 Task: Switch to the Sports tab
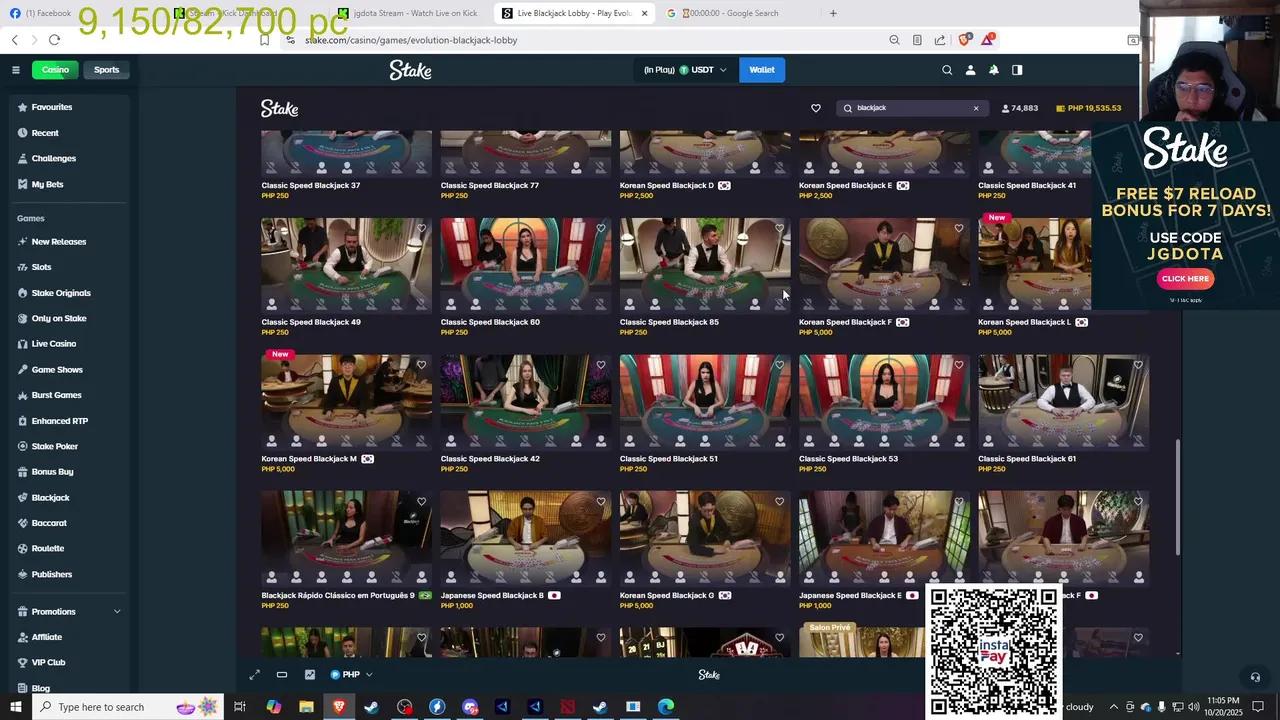point(106,70)
